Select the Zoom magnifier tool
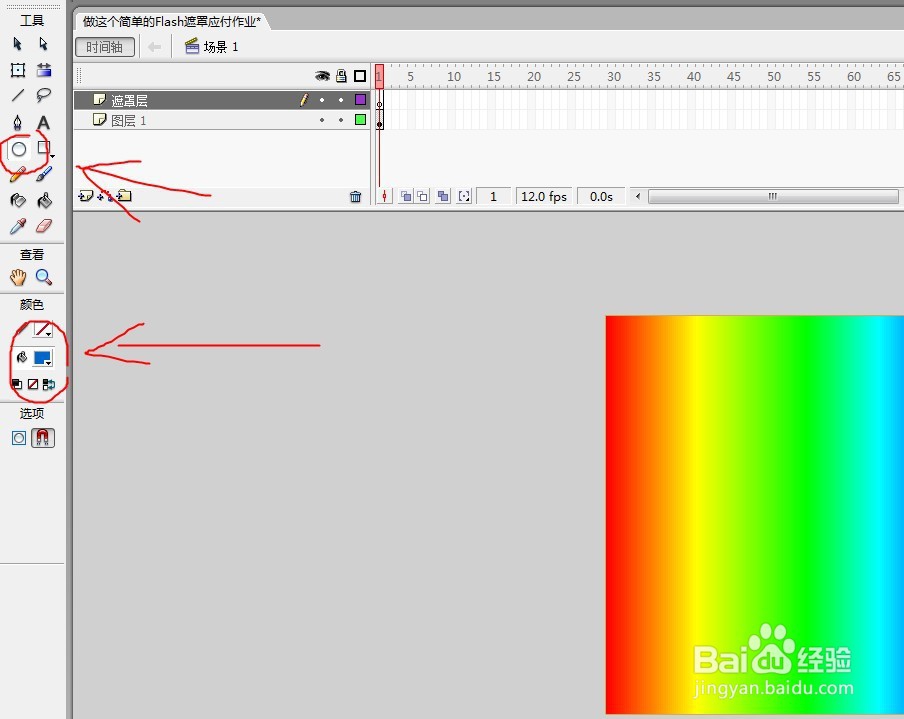This screenshot has height=719, width=904. (44, 277)
